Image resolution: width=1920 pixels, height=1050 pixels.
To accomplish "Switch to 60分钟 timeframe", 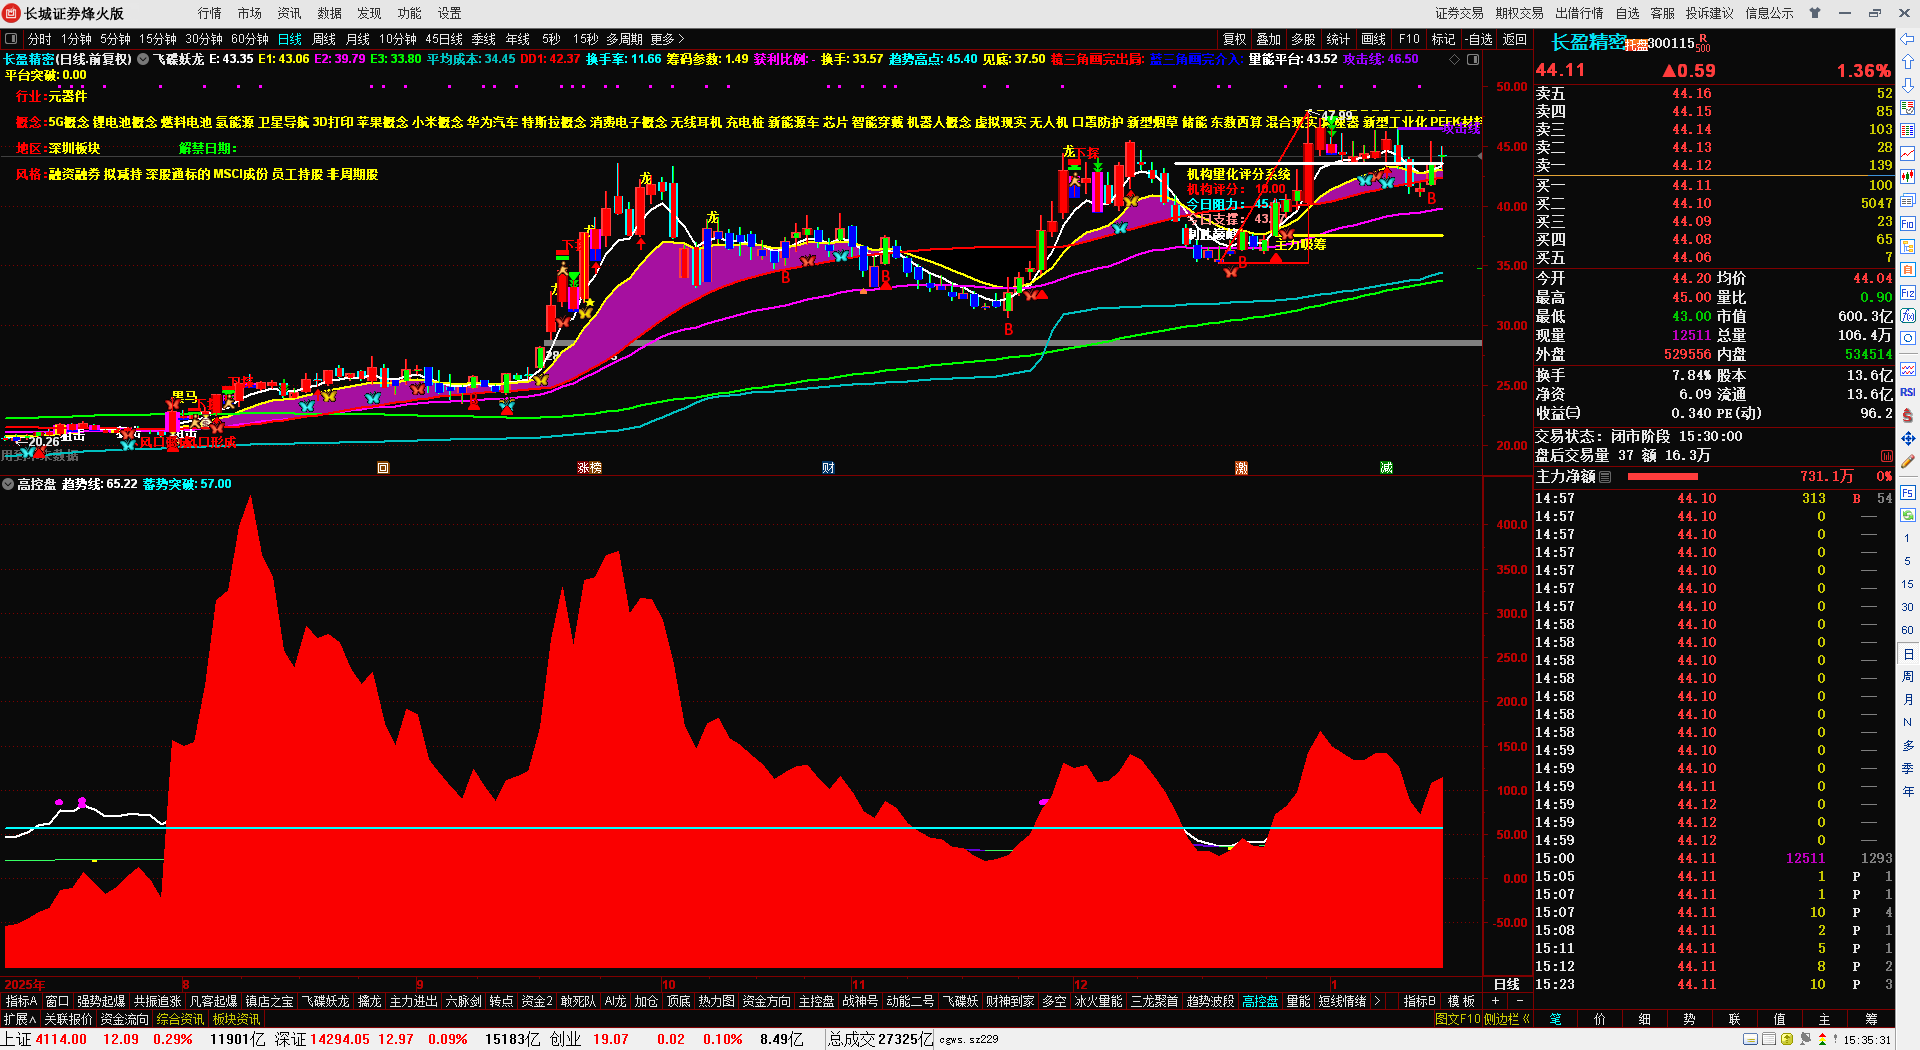I will point(249,39).
